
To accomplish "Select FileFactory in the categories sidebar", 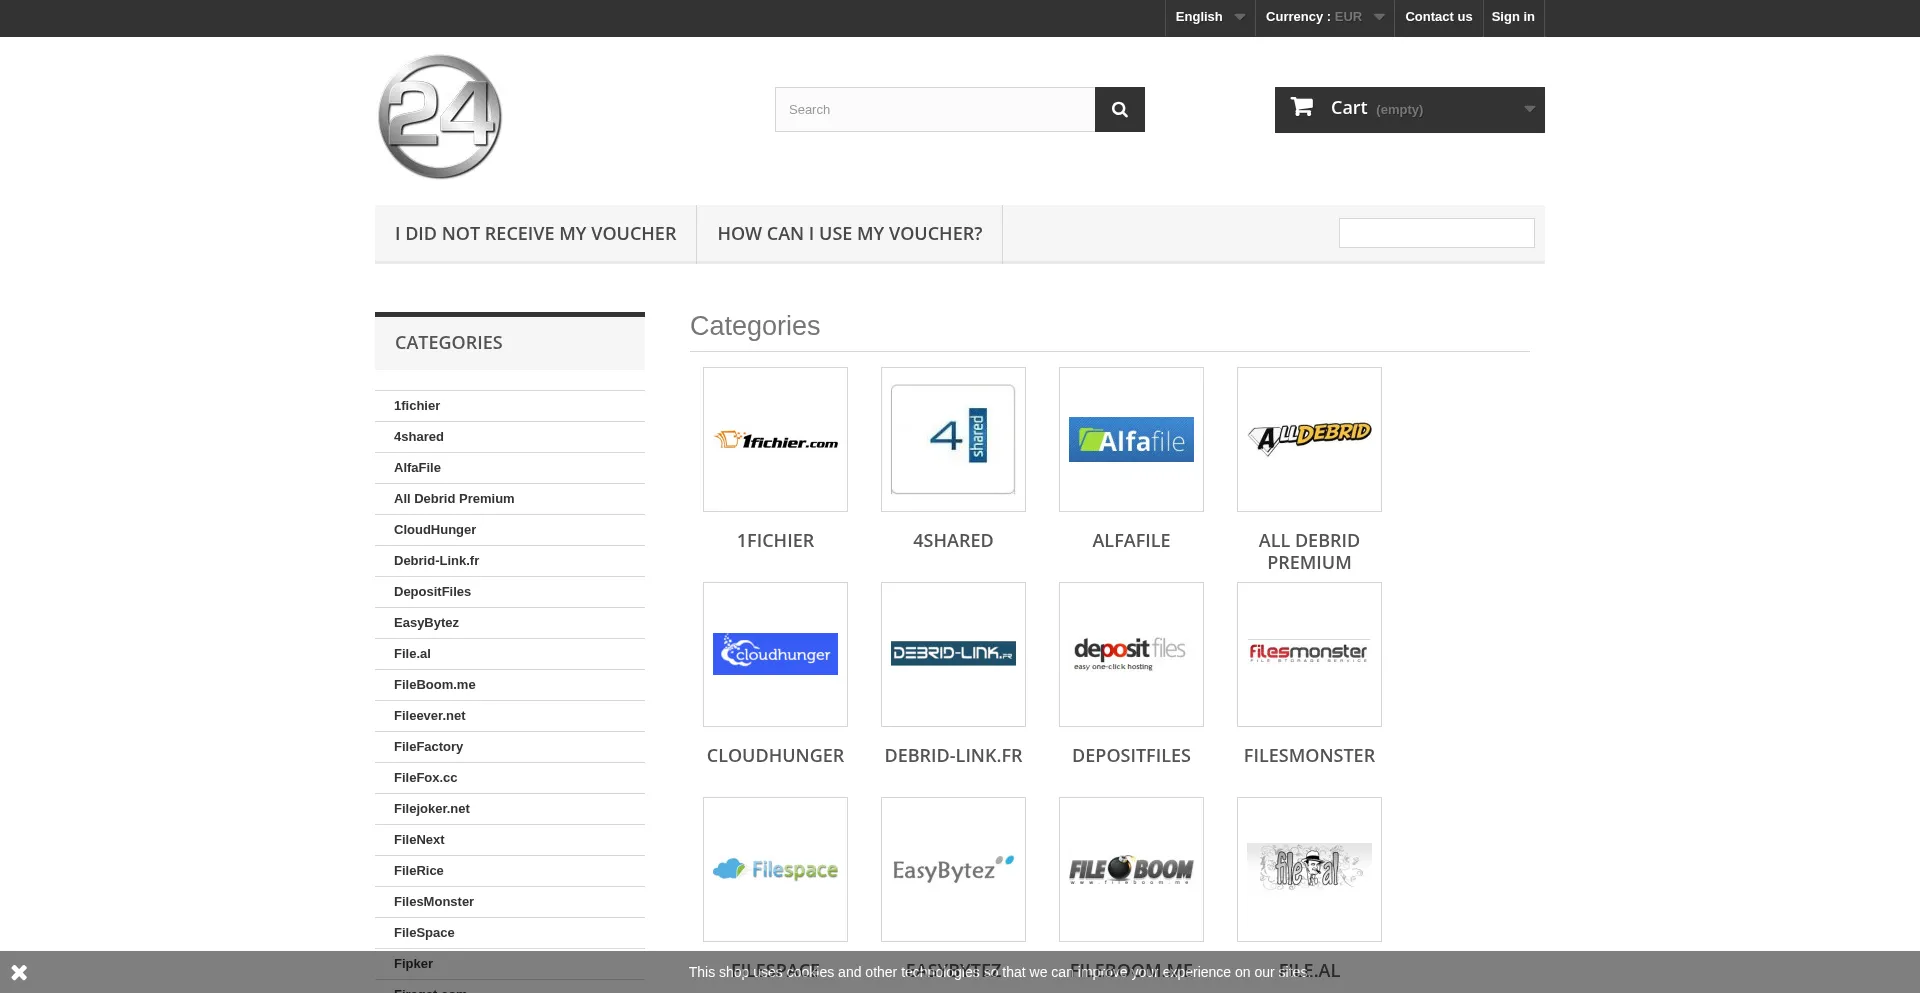I will (x=428, y=747).
